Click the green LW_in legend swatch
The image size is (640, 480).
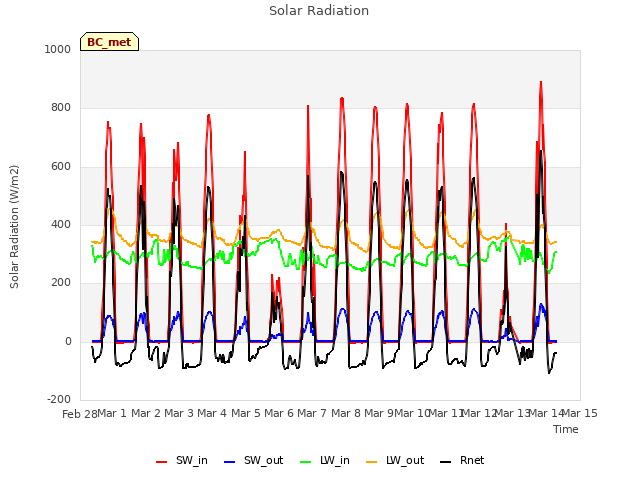[x=305, y=462]
